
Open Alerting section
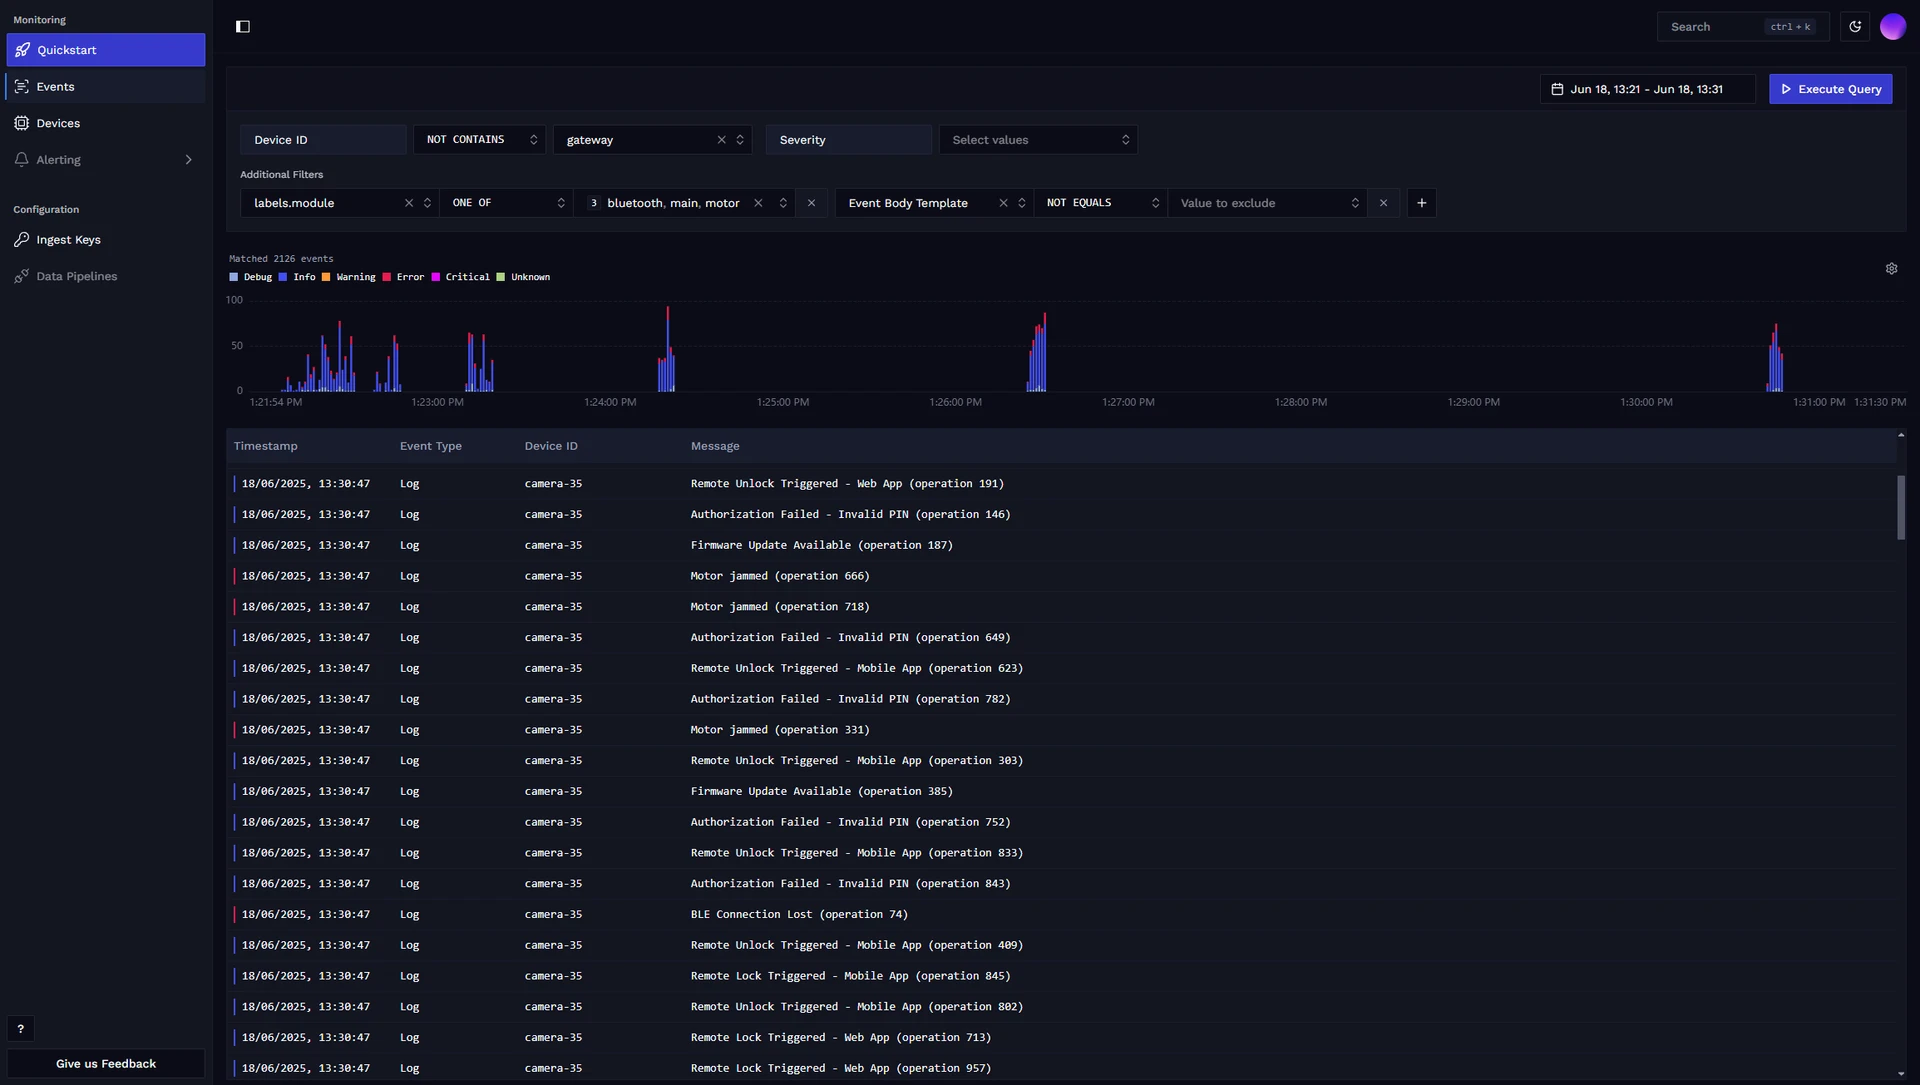106,160
